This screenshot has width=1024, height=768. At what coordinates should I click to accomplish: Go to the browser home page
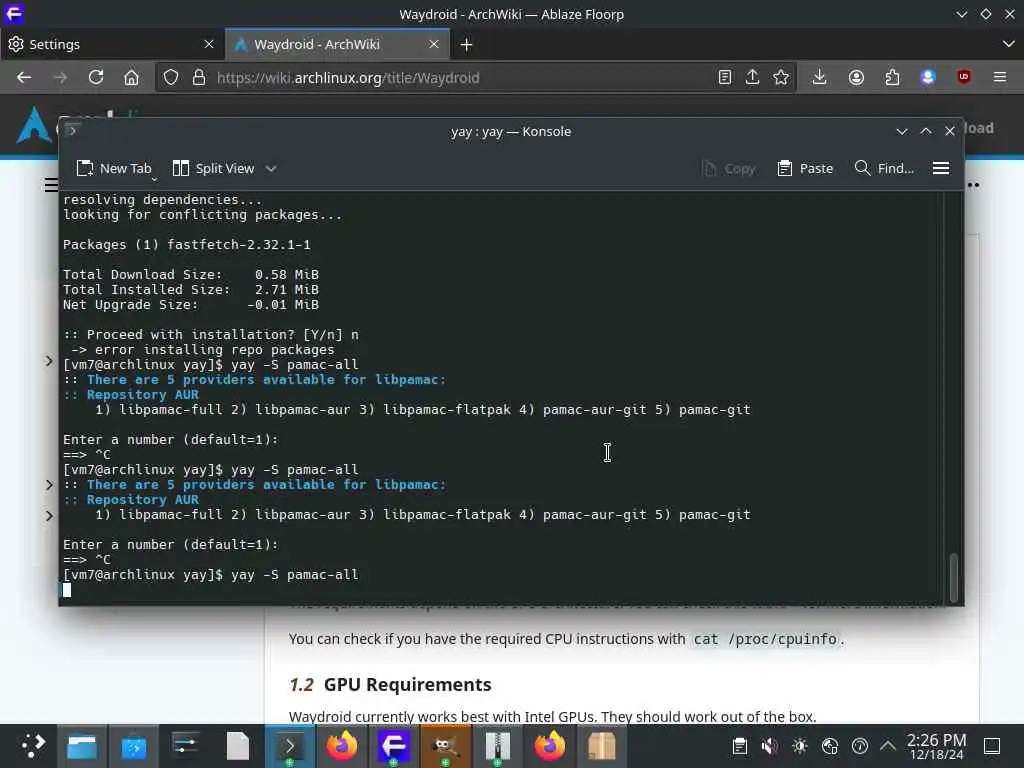131,78
